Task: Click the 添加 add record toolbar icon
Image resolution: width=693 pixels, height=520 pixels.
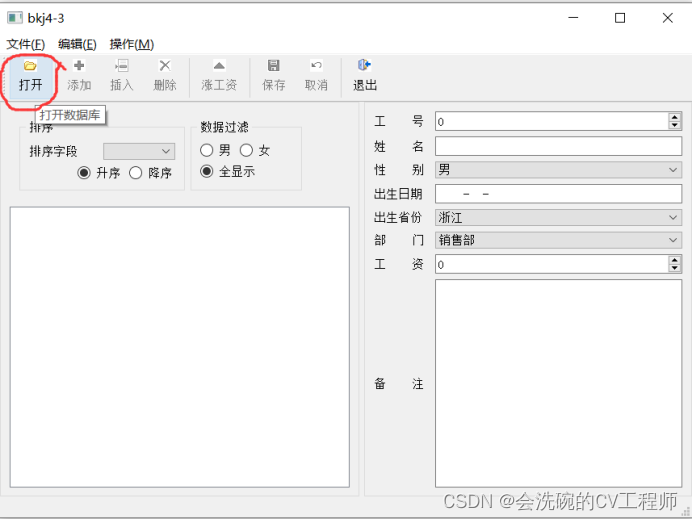Action: (x=79, y=65)
